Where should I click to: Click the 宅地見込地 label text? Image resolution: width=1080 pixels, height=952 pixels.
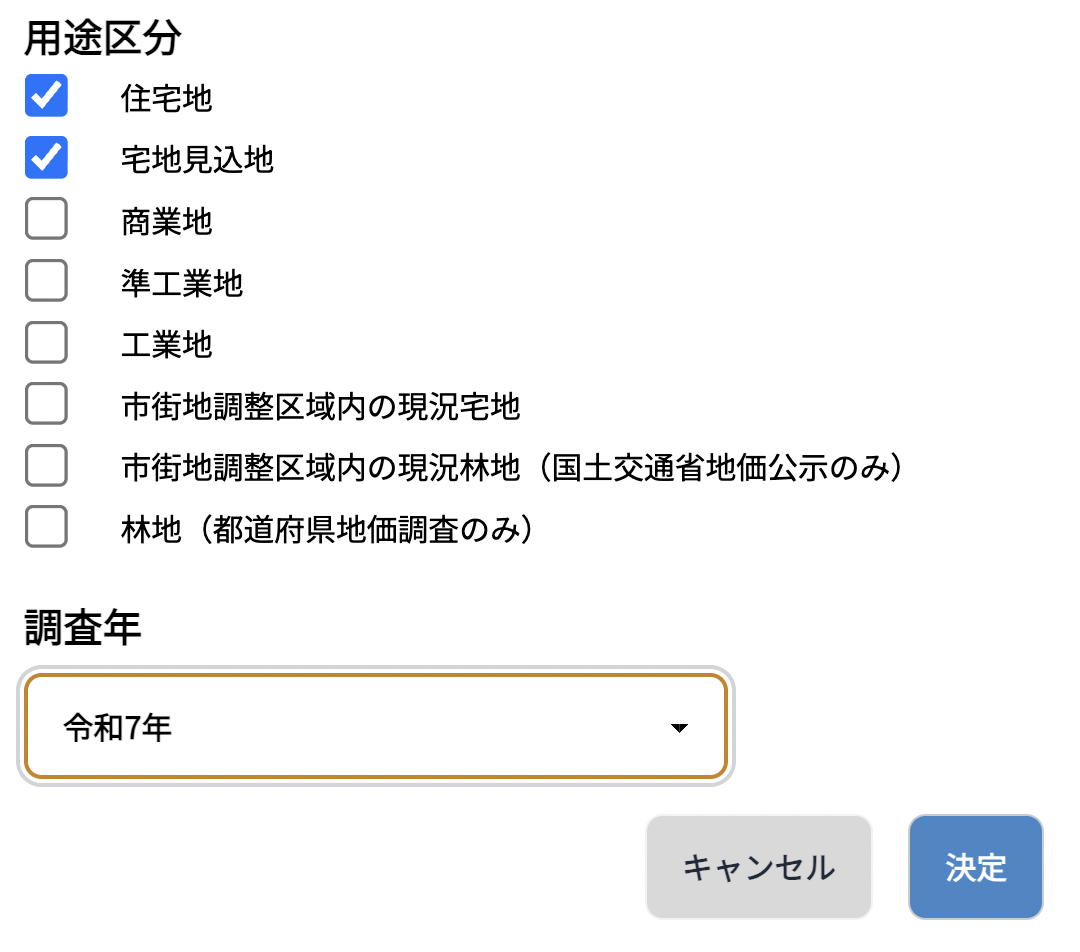[197, 159]
